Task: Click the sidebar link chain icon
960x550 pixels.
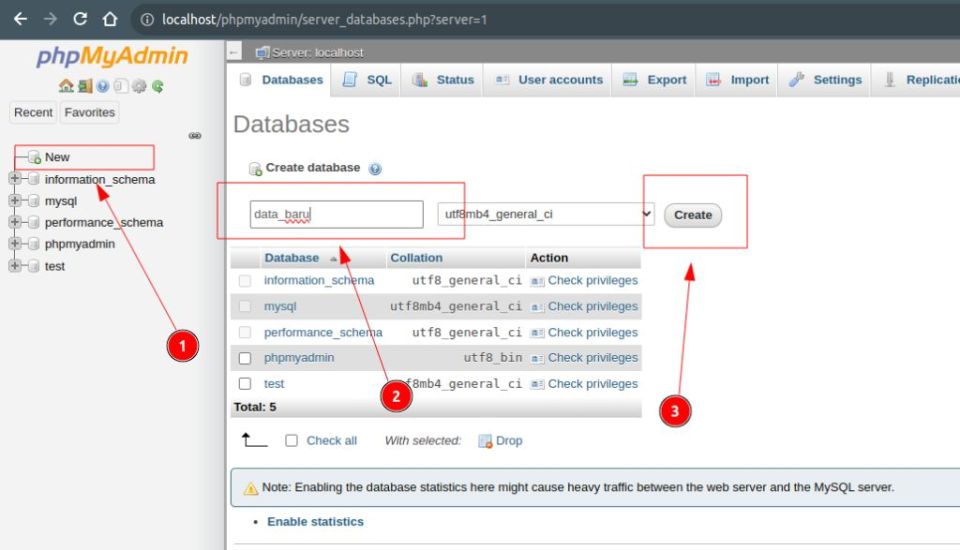Action: pyautogui.click(x=195, y=136)
